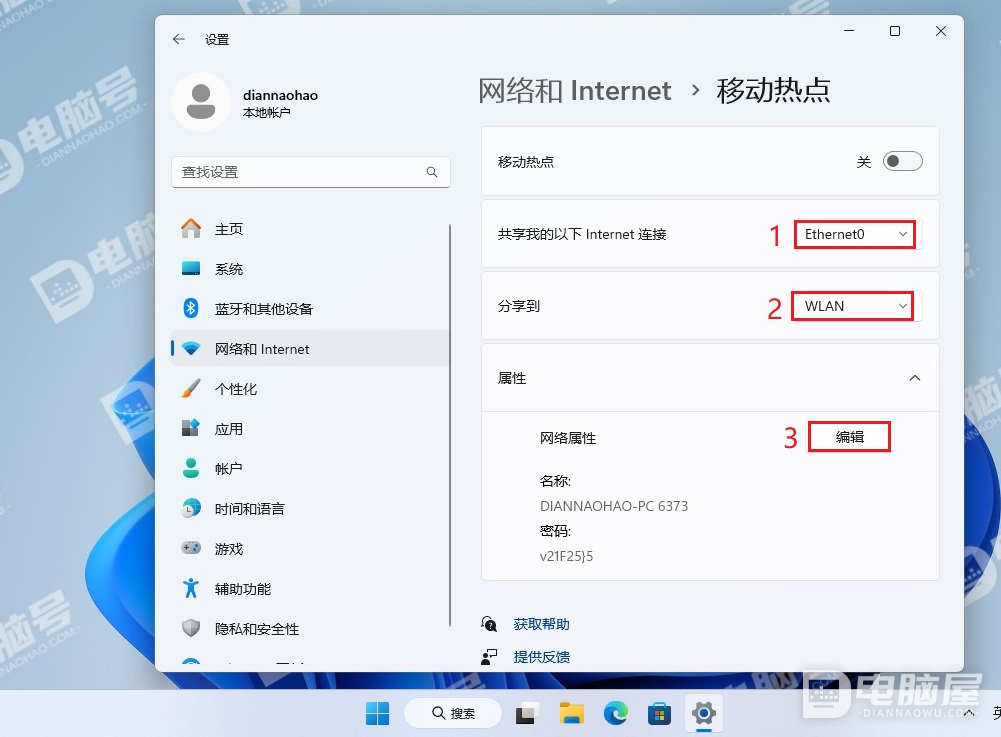This screenshot has width=1001, height=737.
Task: Click the 编辑 button for network properties
Action: tap(849, 436)
